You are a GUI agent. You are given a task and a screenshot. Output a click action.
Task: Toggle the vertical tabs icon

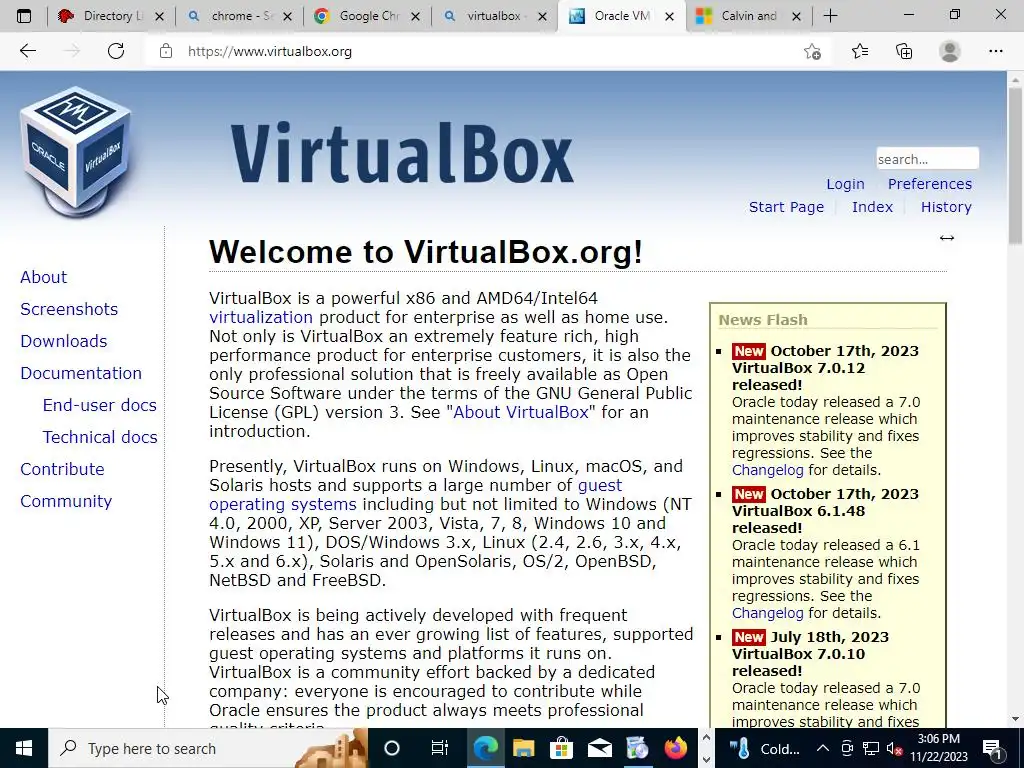[24, 16]
